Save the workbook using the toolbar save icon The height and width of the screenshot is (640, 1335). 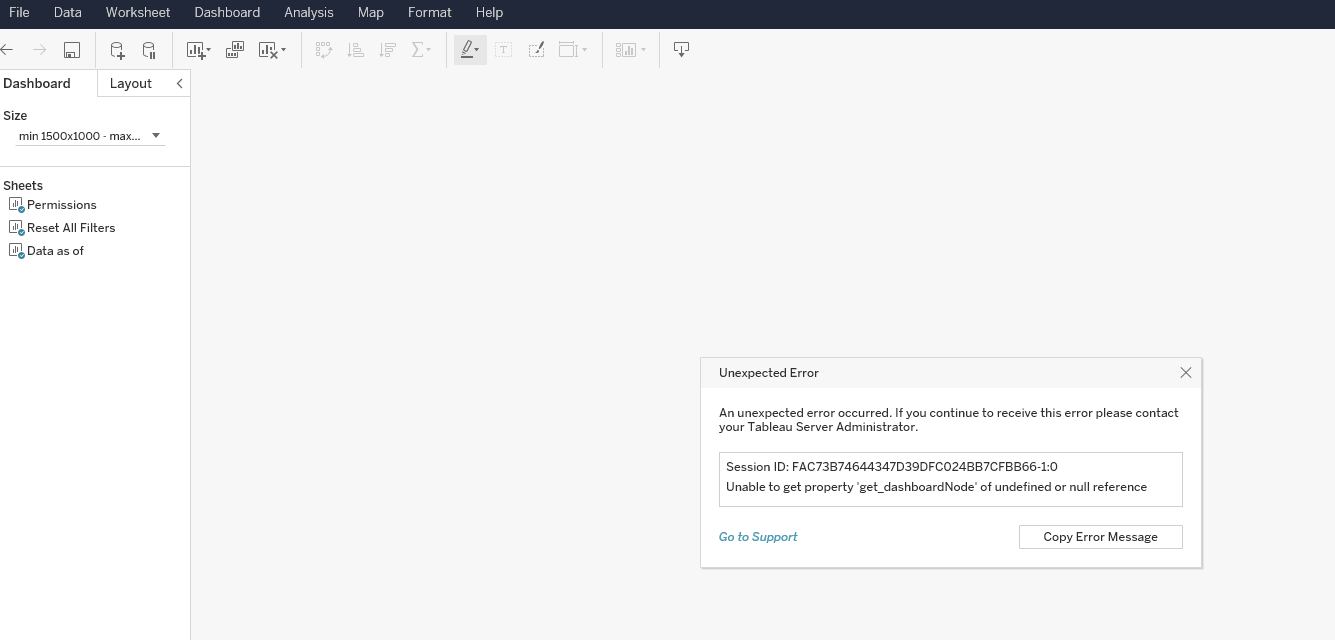click(x=71, y=49)
